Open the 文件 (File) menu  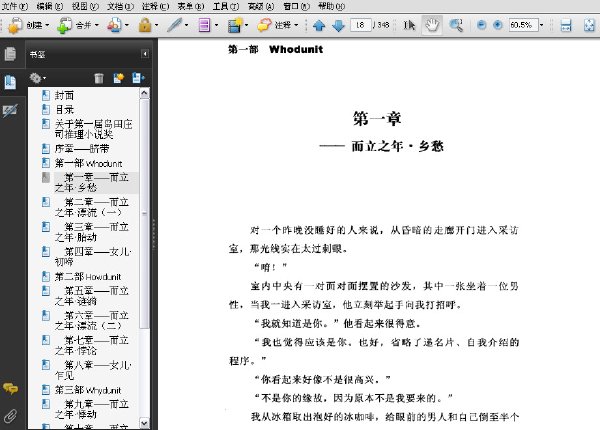pyautogui.click(x=15, y=6)
